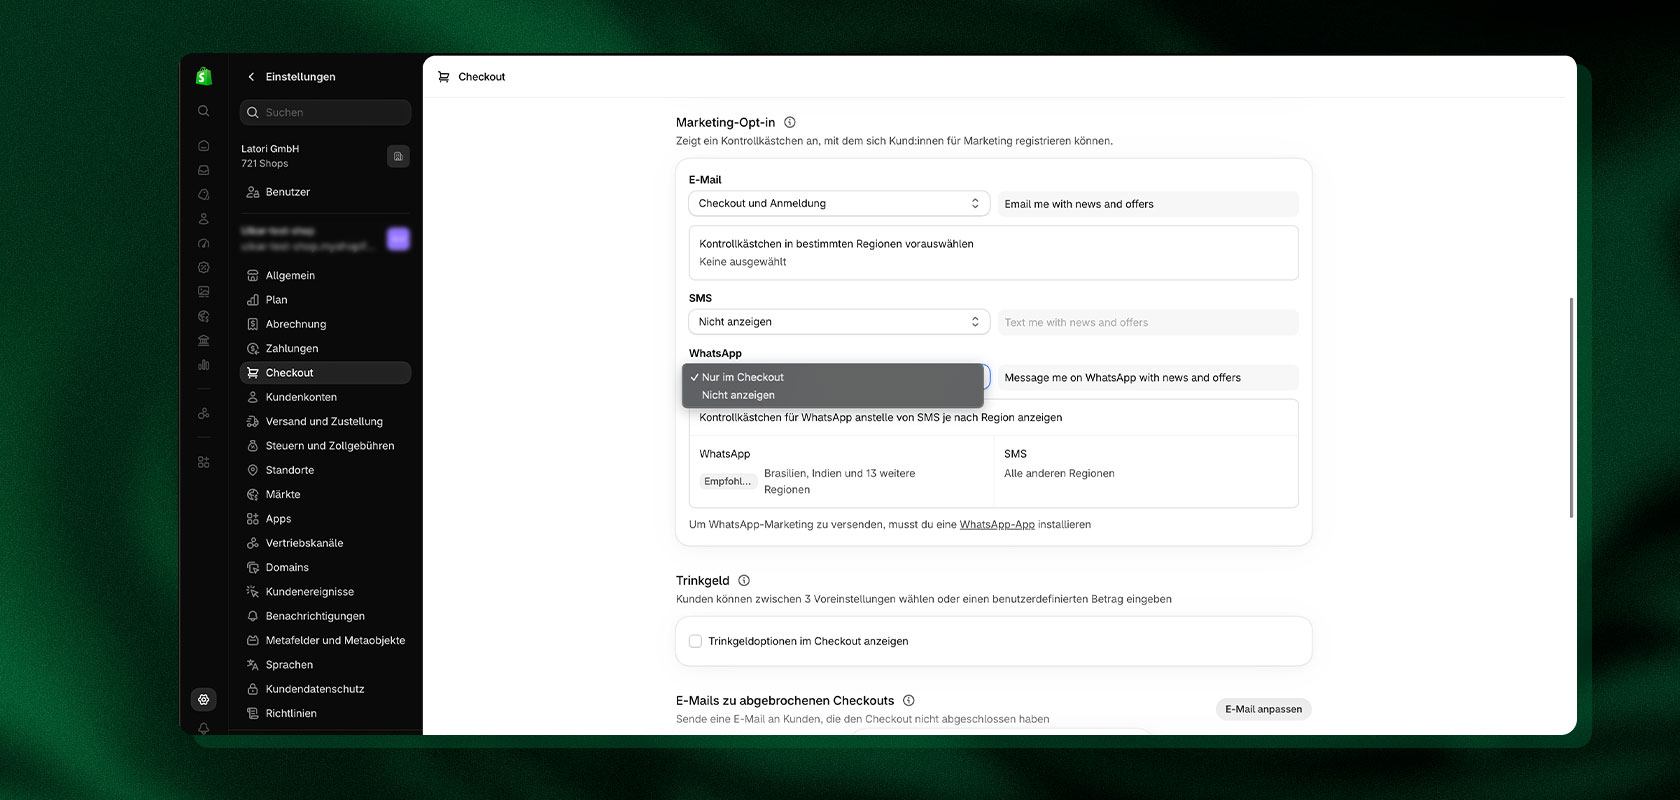Open Sprachen settings

pos(326,665)
